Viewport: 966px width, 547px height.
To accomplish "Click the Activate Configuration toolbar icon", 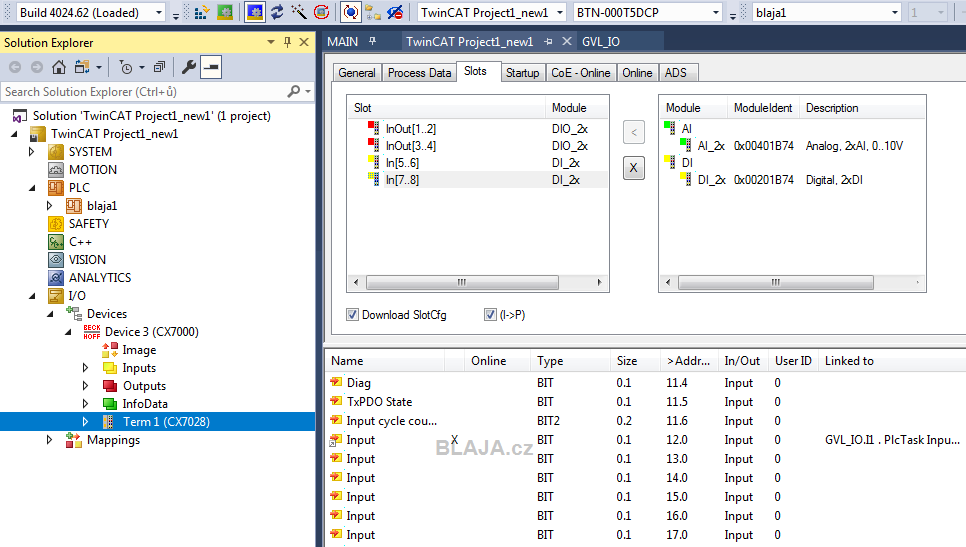I will [x=201, y=12].
